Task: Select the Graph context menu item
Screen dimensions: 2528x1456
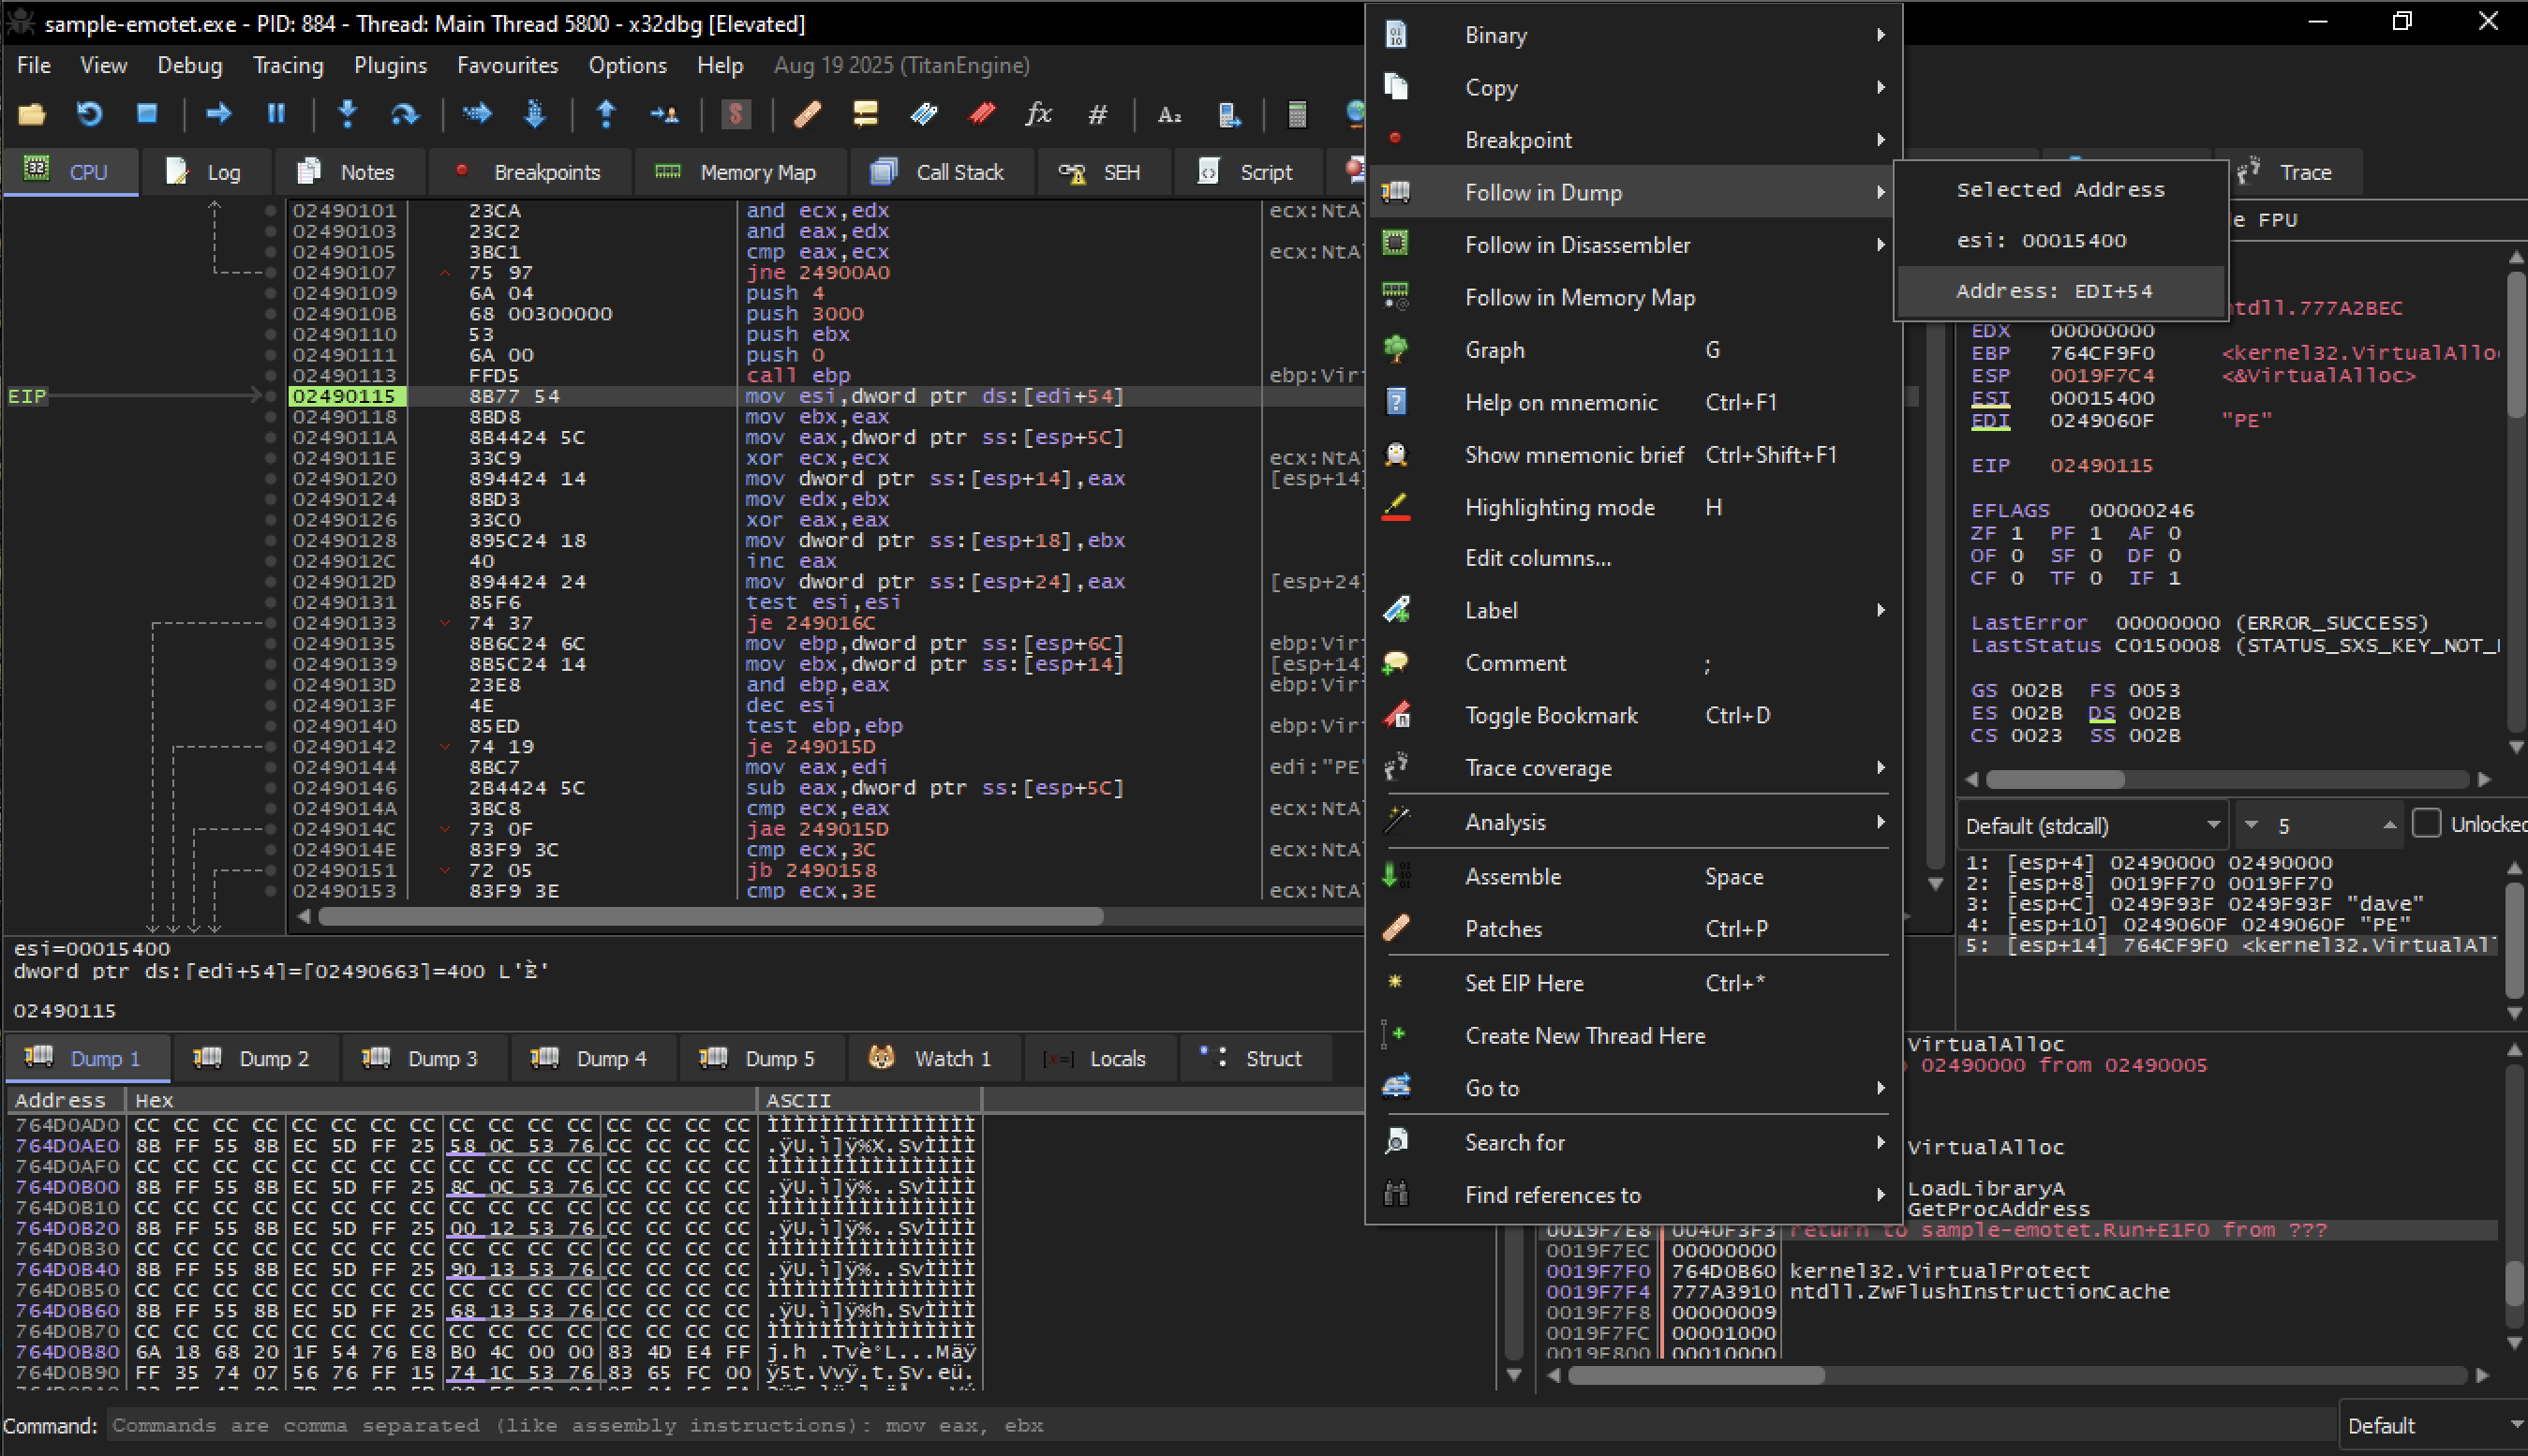Action: point(1634,350)
